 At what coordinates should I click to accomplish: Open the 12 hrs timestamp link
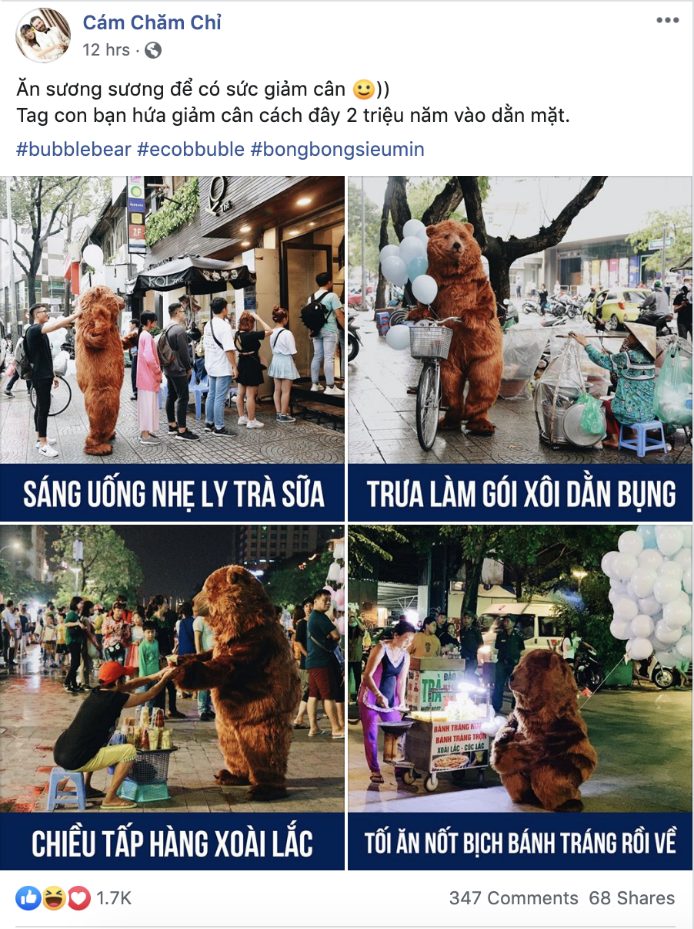(106, 50)
